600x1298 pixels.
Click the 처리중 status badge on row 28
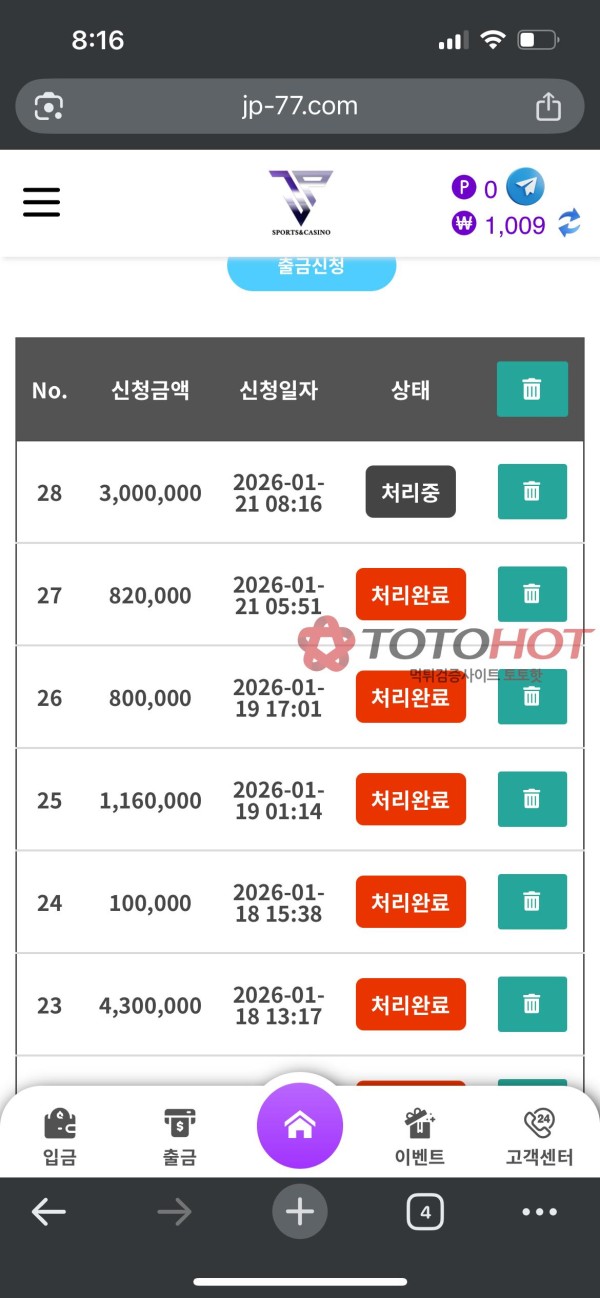pos(410,492)
